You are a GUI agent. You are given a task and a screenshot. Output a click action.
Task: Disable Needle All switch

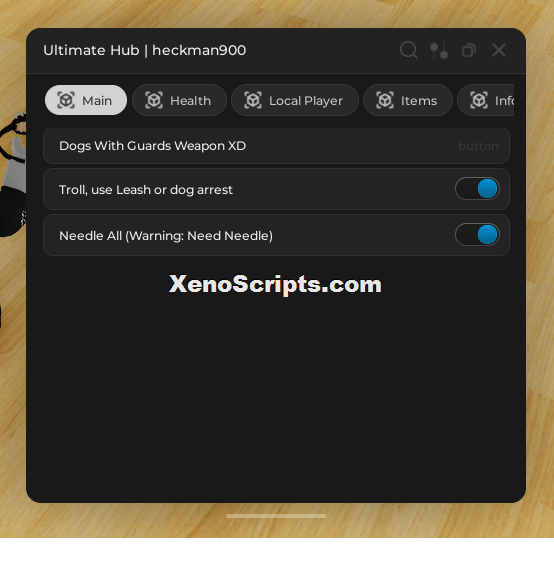[x=477, y=235]
